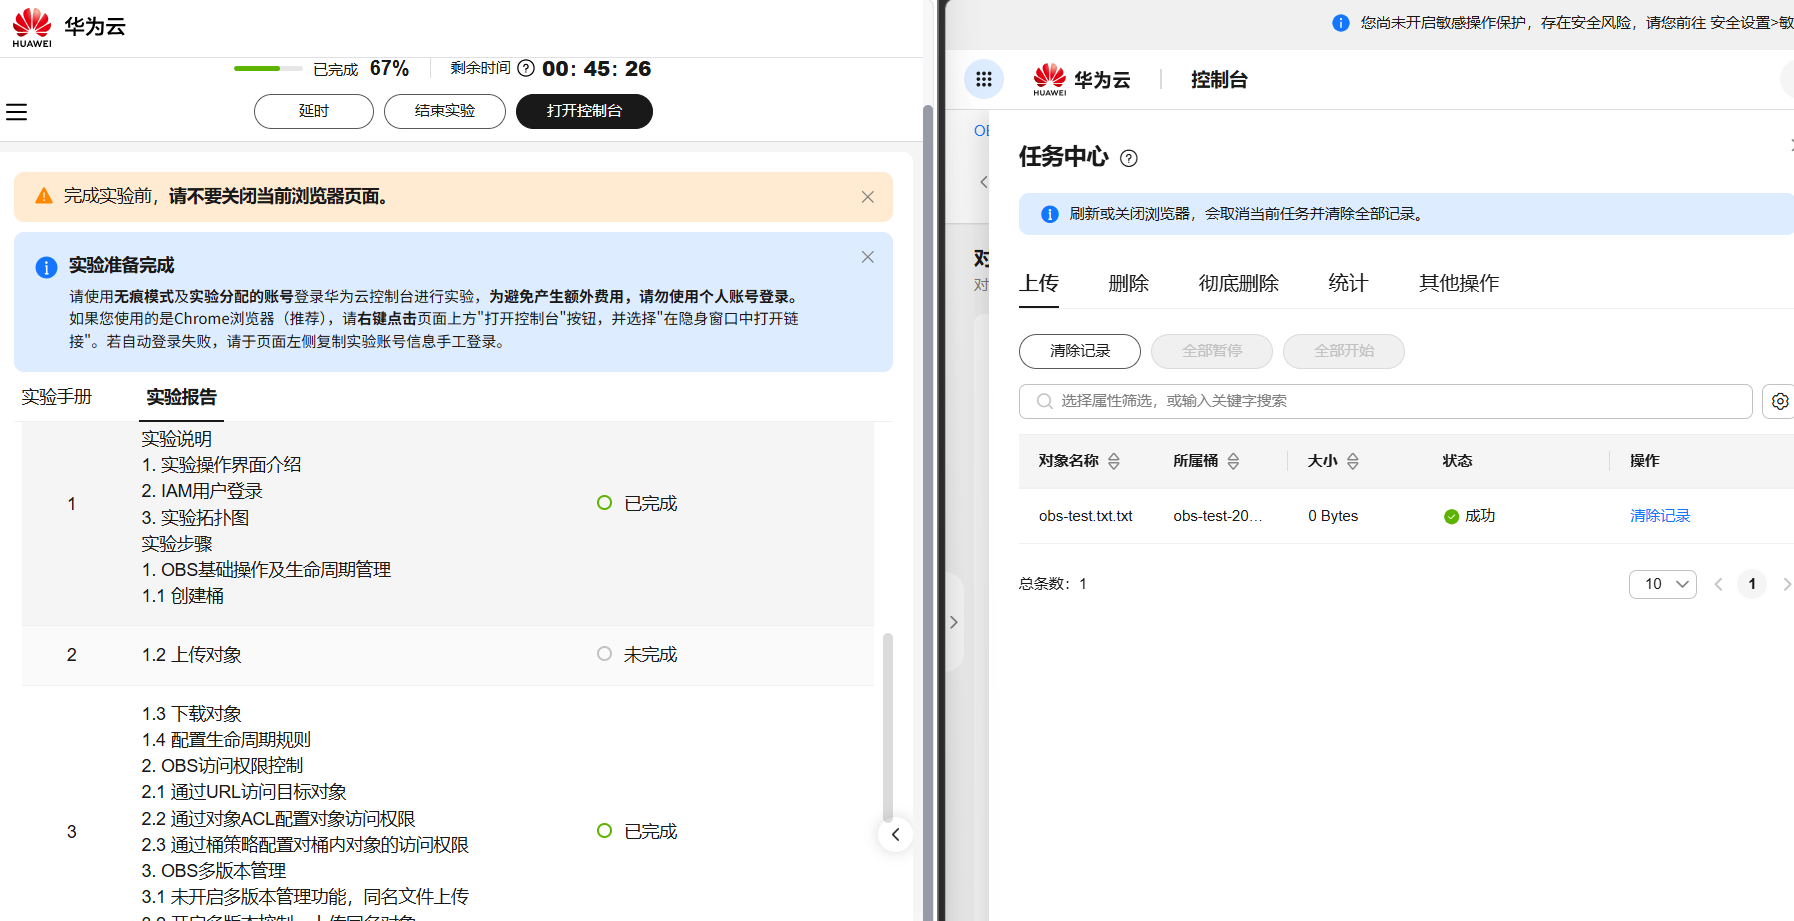
Task: Click remaining time help question icon
Action: [x=526, y=69]
